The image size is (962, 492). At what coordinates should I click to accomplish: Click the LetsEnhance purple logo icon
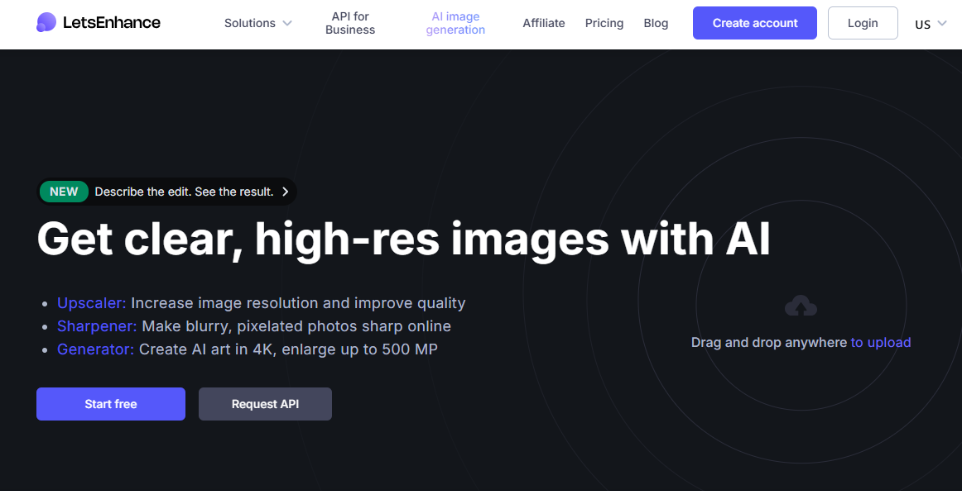pyautogui.click(x=46, y=22)
